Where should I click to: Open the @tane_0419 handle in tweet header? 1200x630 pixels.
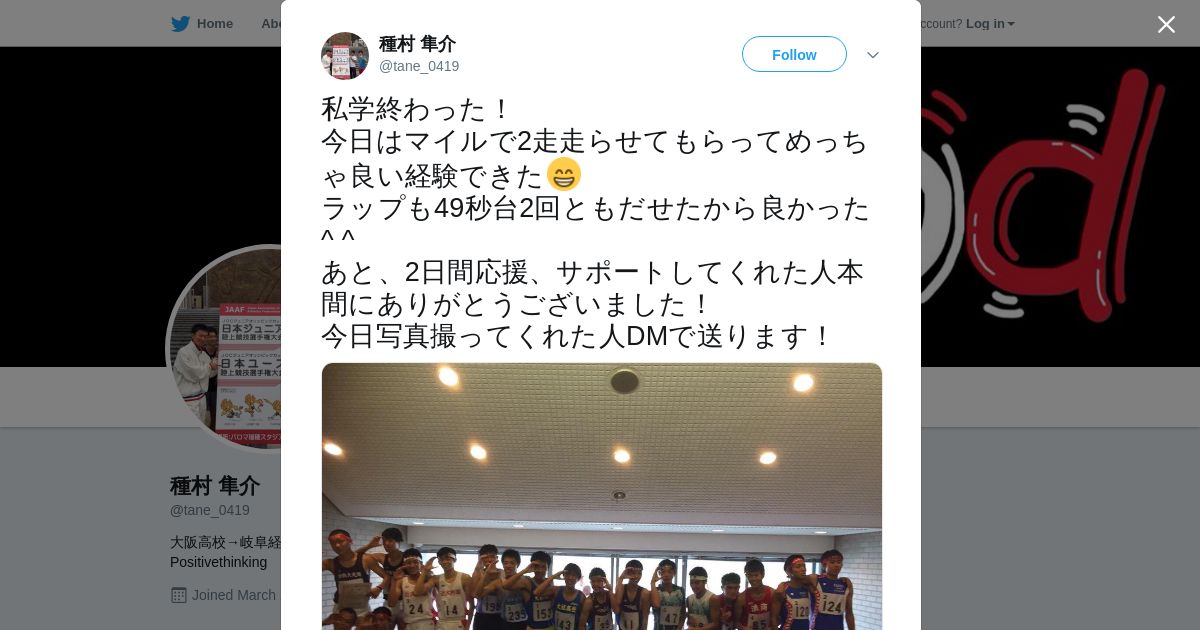[419, 66]
